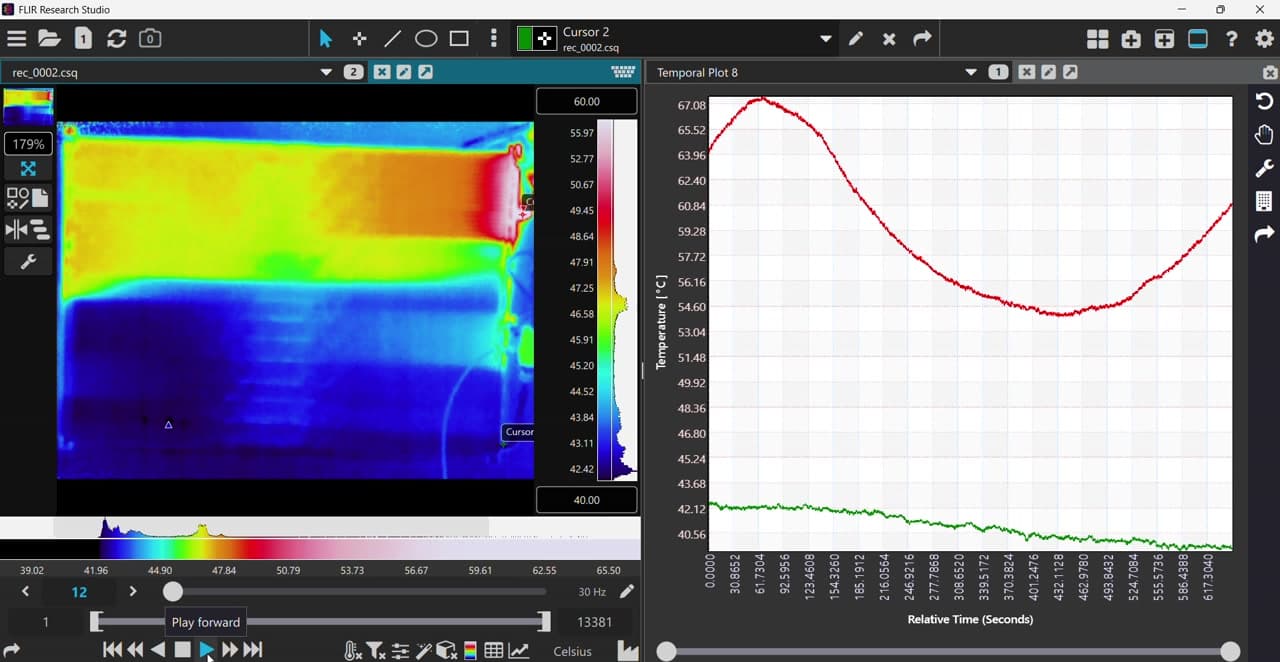The height and width of the screenshot is (662, 1280).
Task: Open help with the question mark icon
Action: (1232, 39)
